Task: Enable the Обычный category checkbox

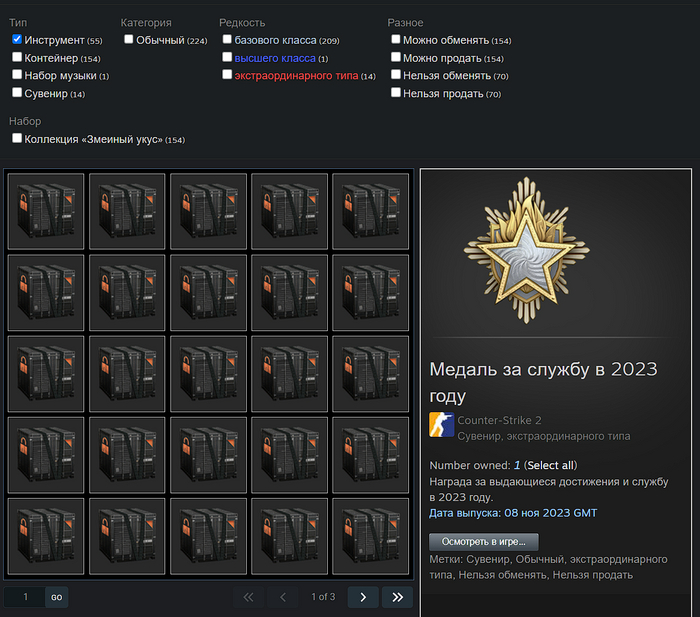Action: click(x=129, y=39)
